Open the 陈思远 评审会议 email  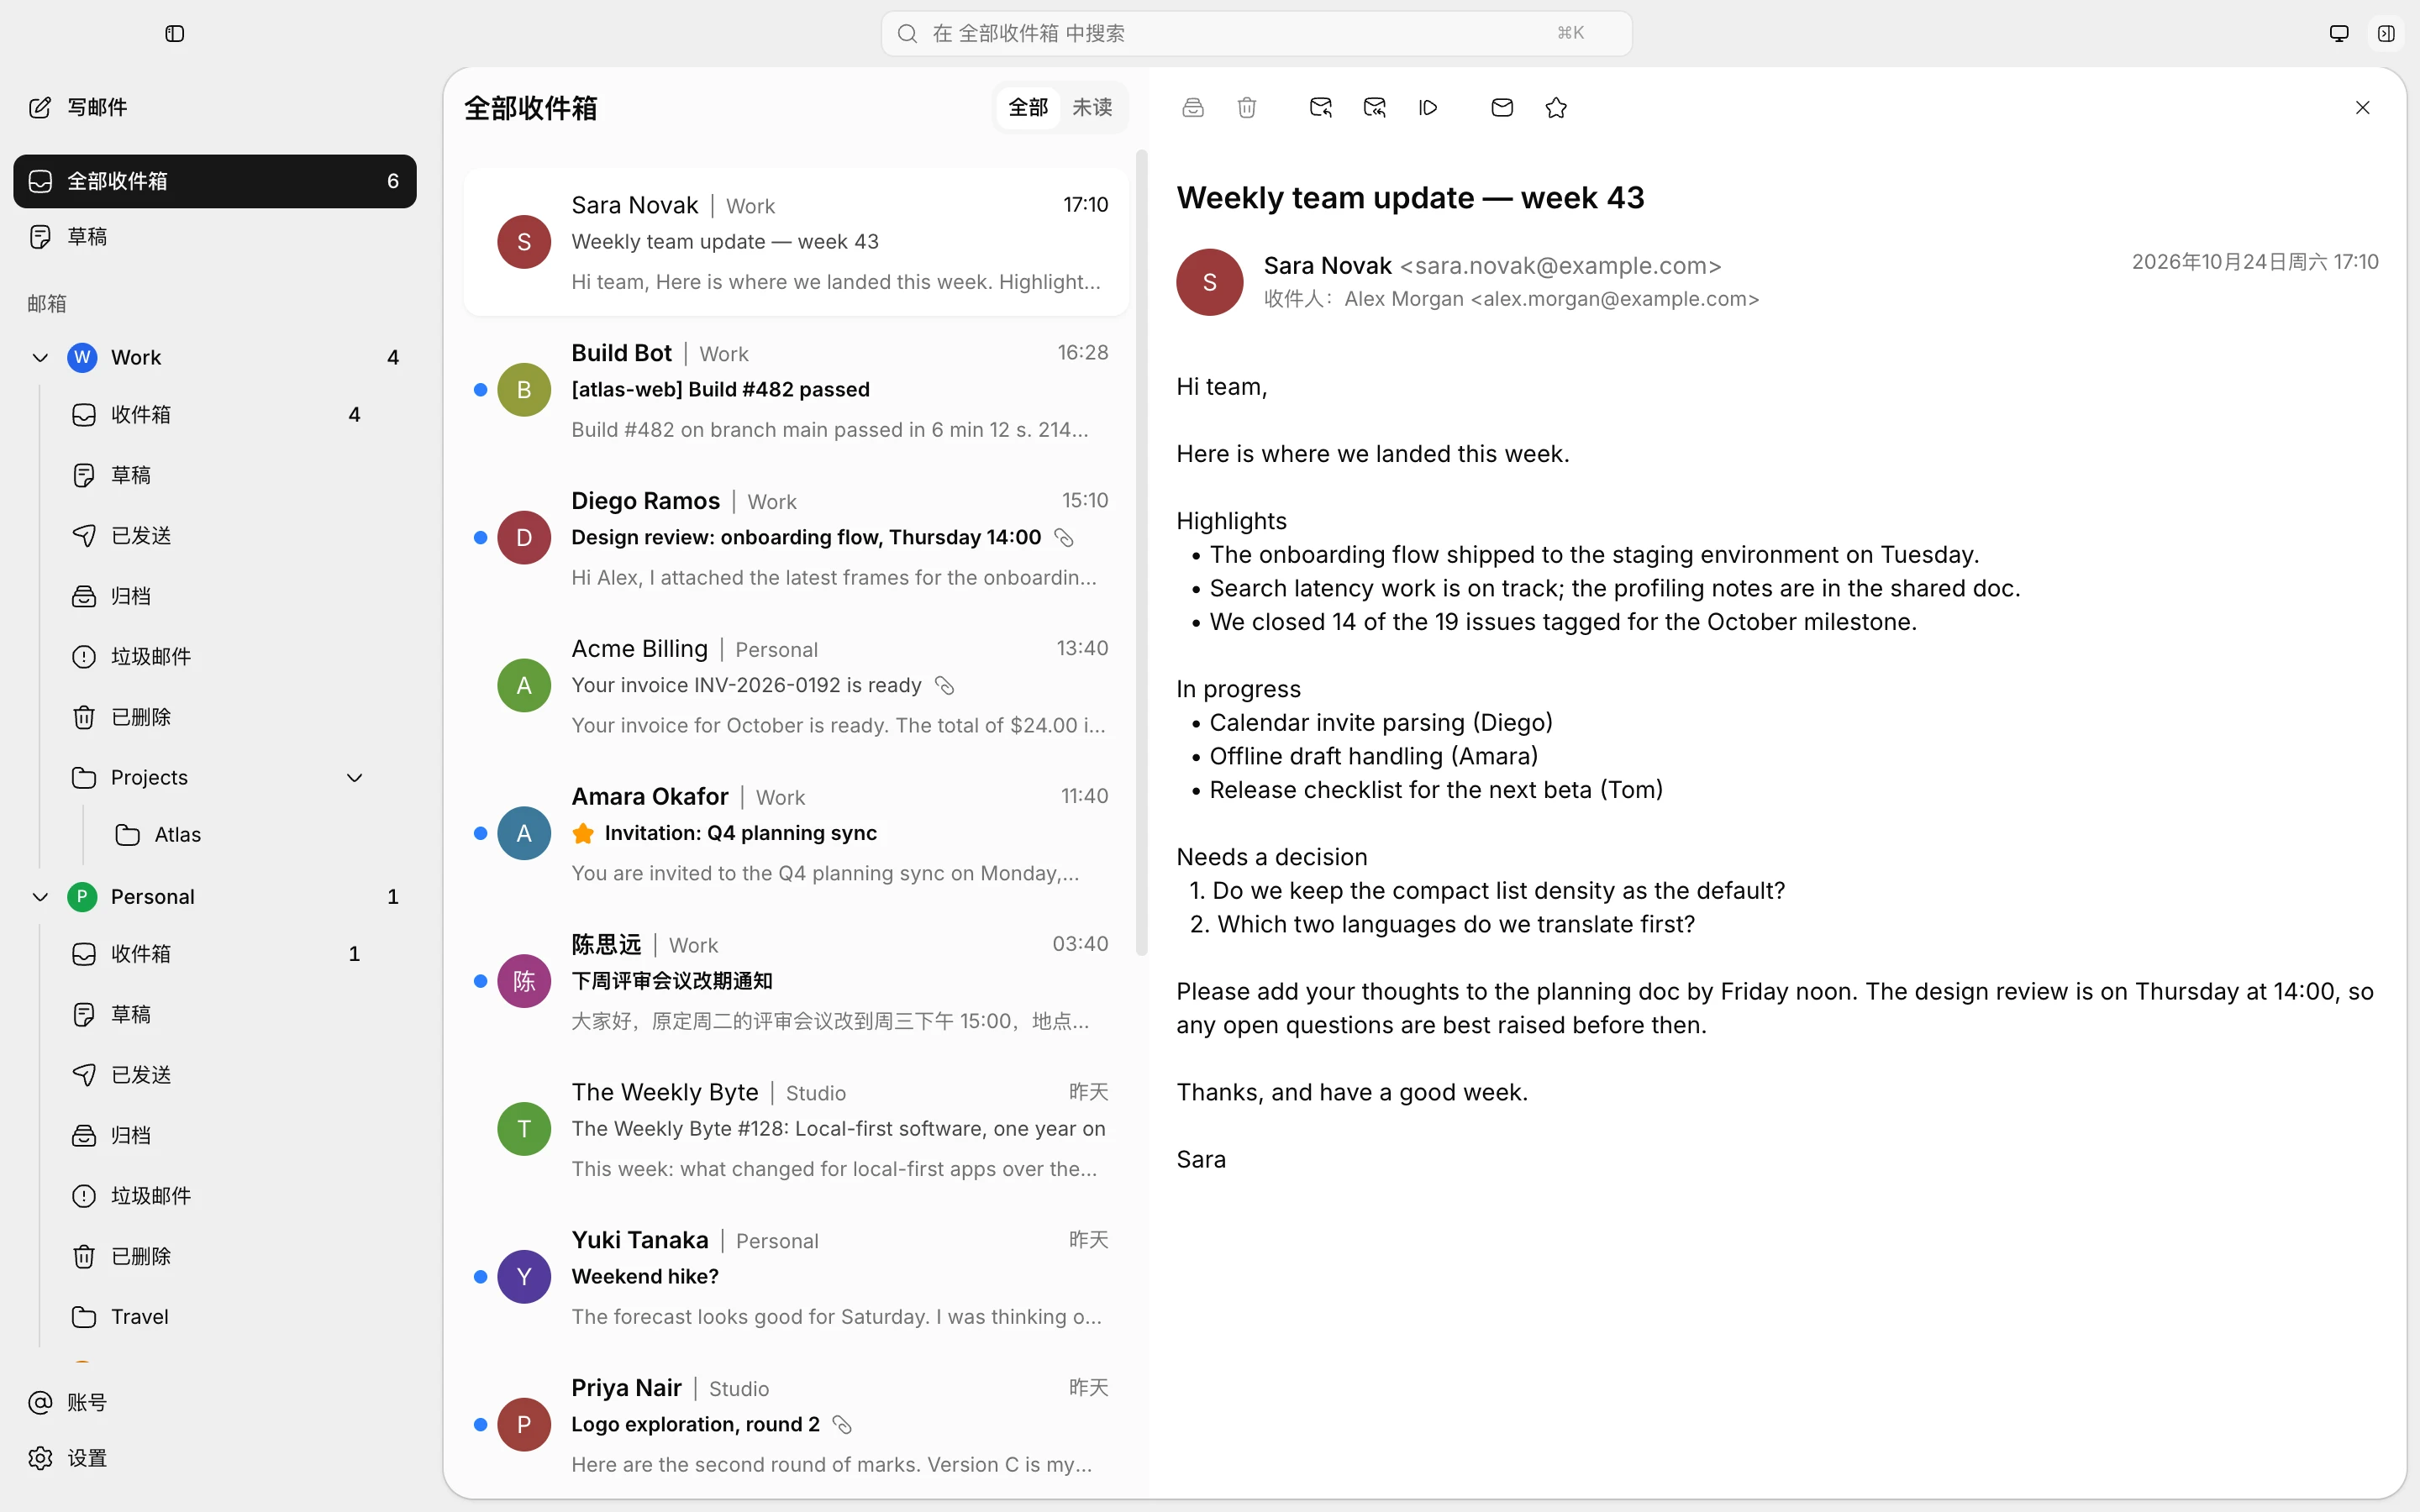[x=796, y=981]
